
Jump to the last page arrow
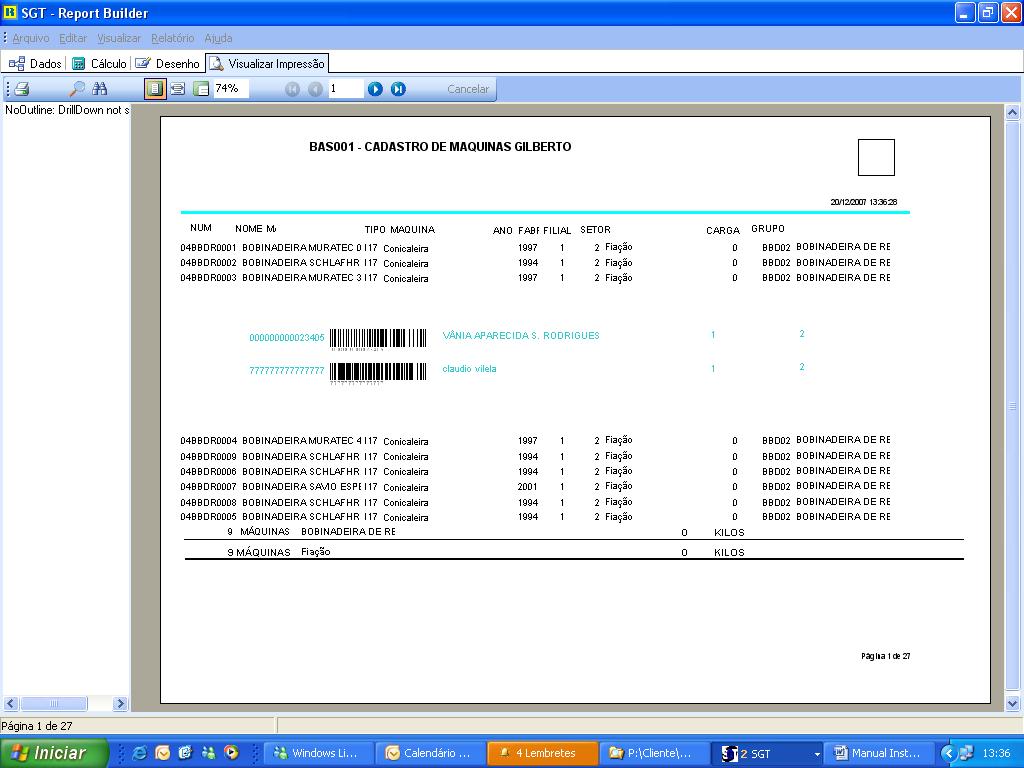398,89
